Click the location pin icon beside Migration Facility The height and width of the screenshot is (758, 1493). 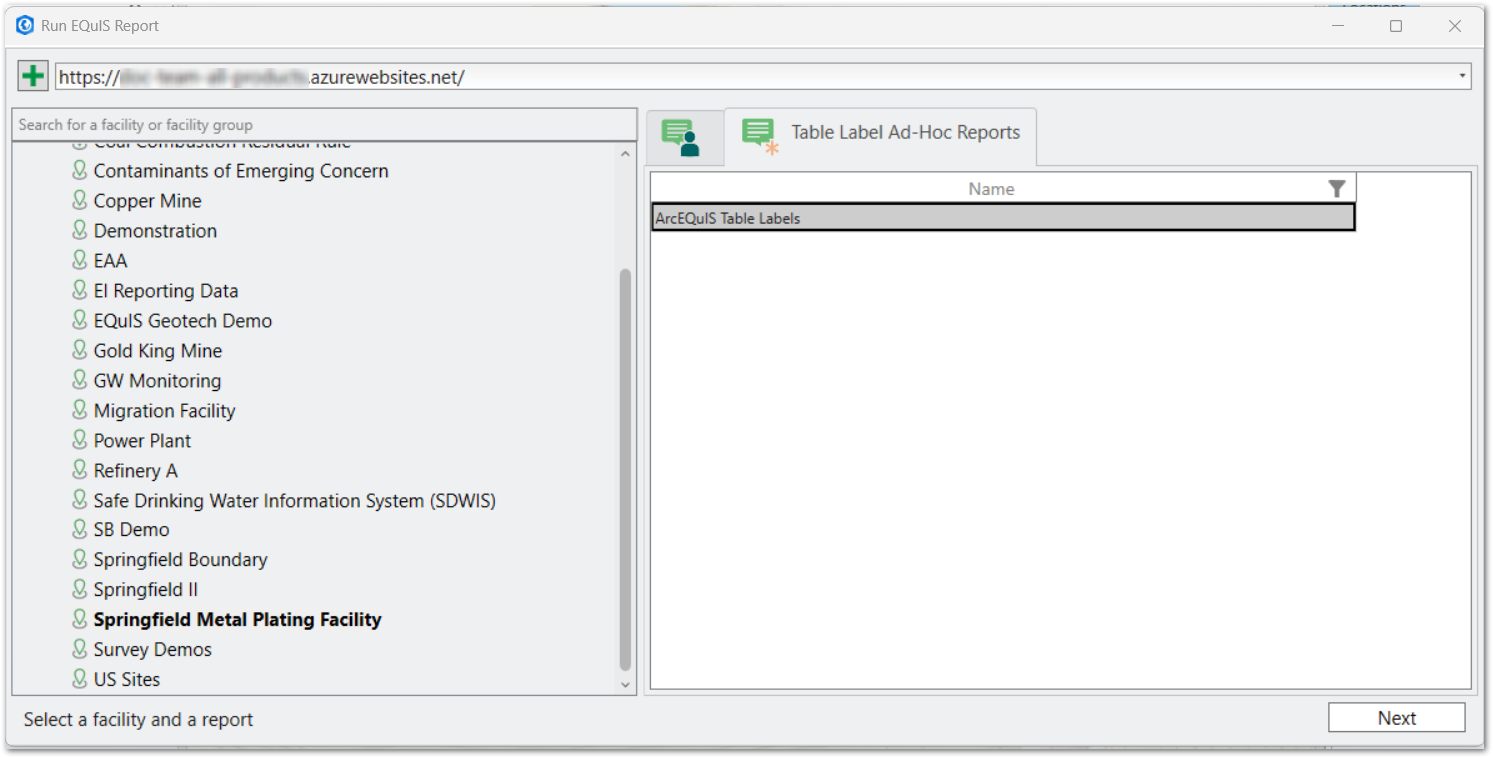point(80,410)
